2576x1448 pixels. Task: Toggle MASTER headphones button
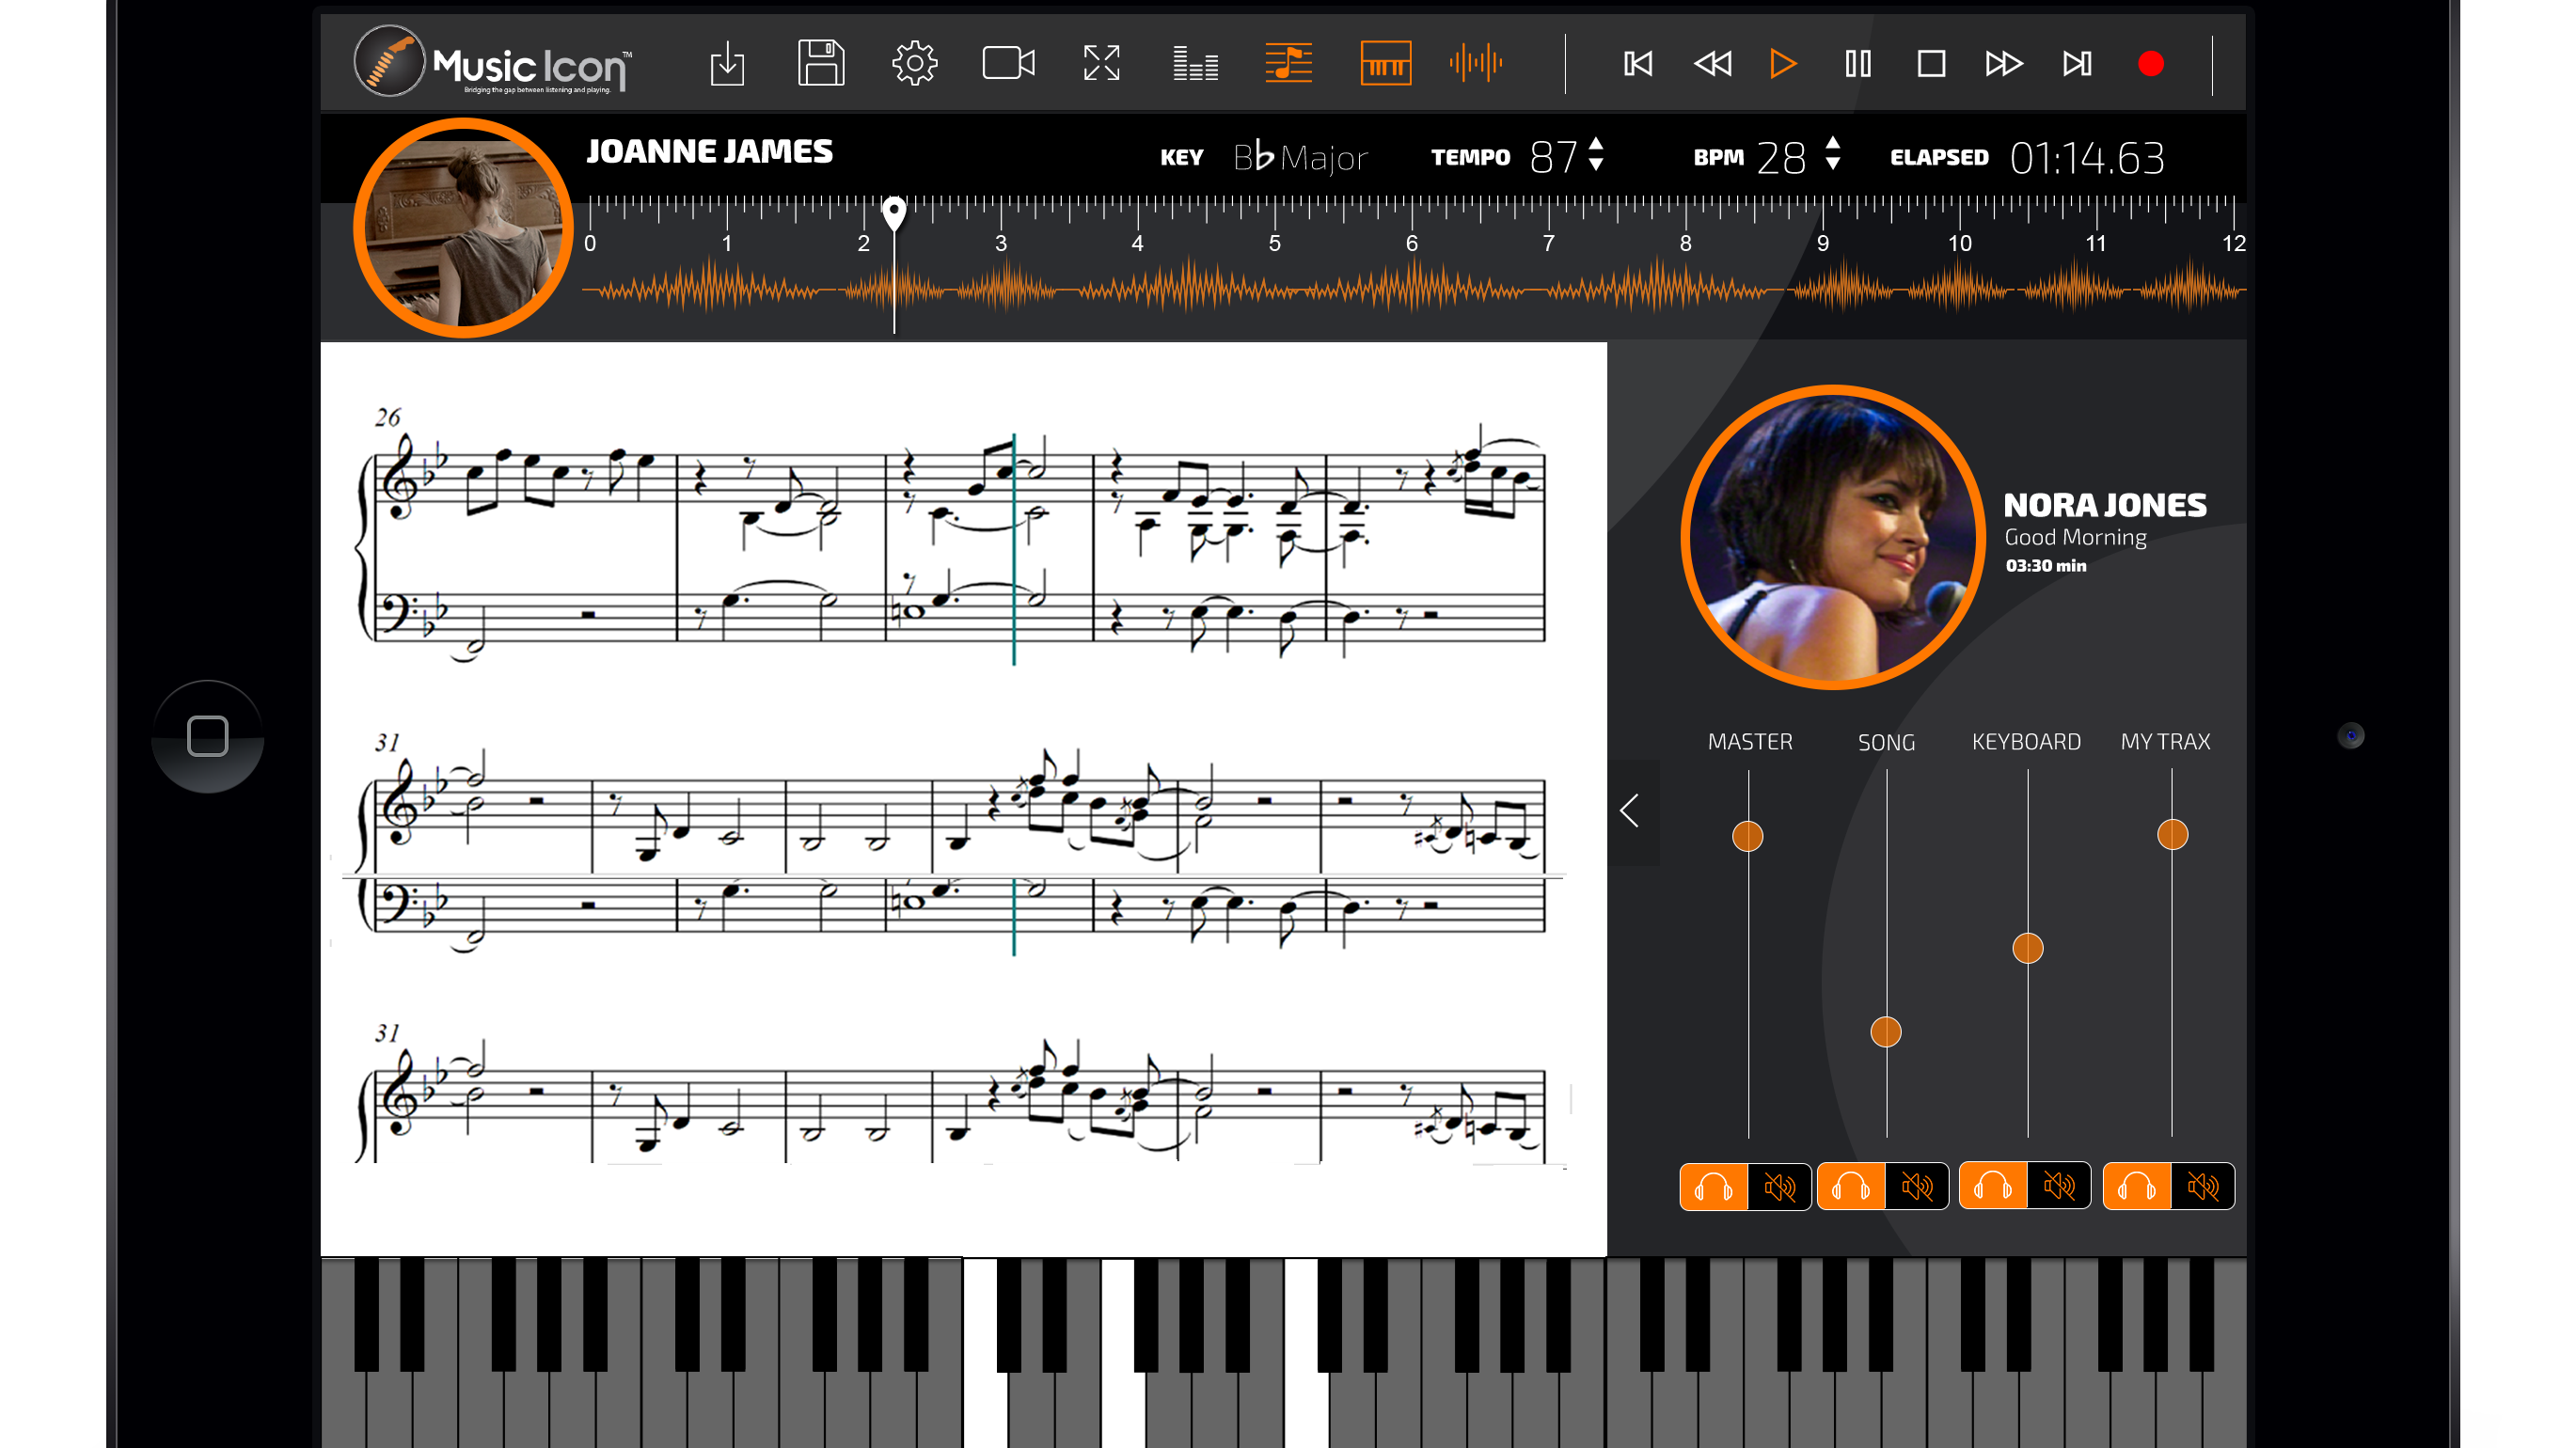[x=1713, y=1187]
